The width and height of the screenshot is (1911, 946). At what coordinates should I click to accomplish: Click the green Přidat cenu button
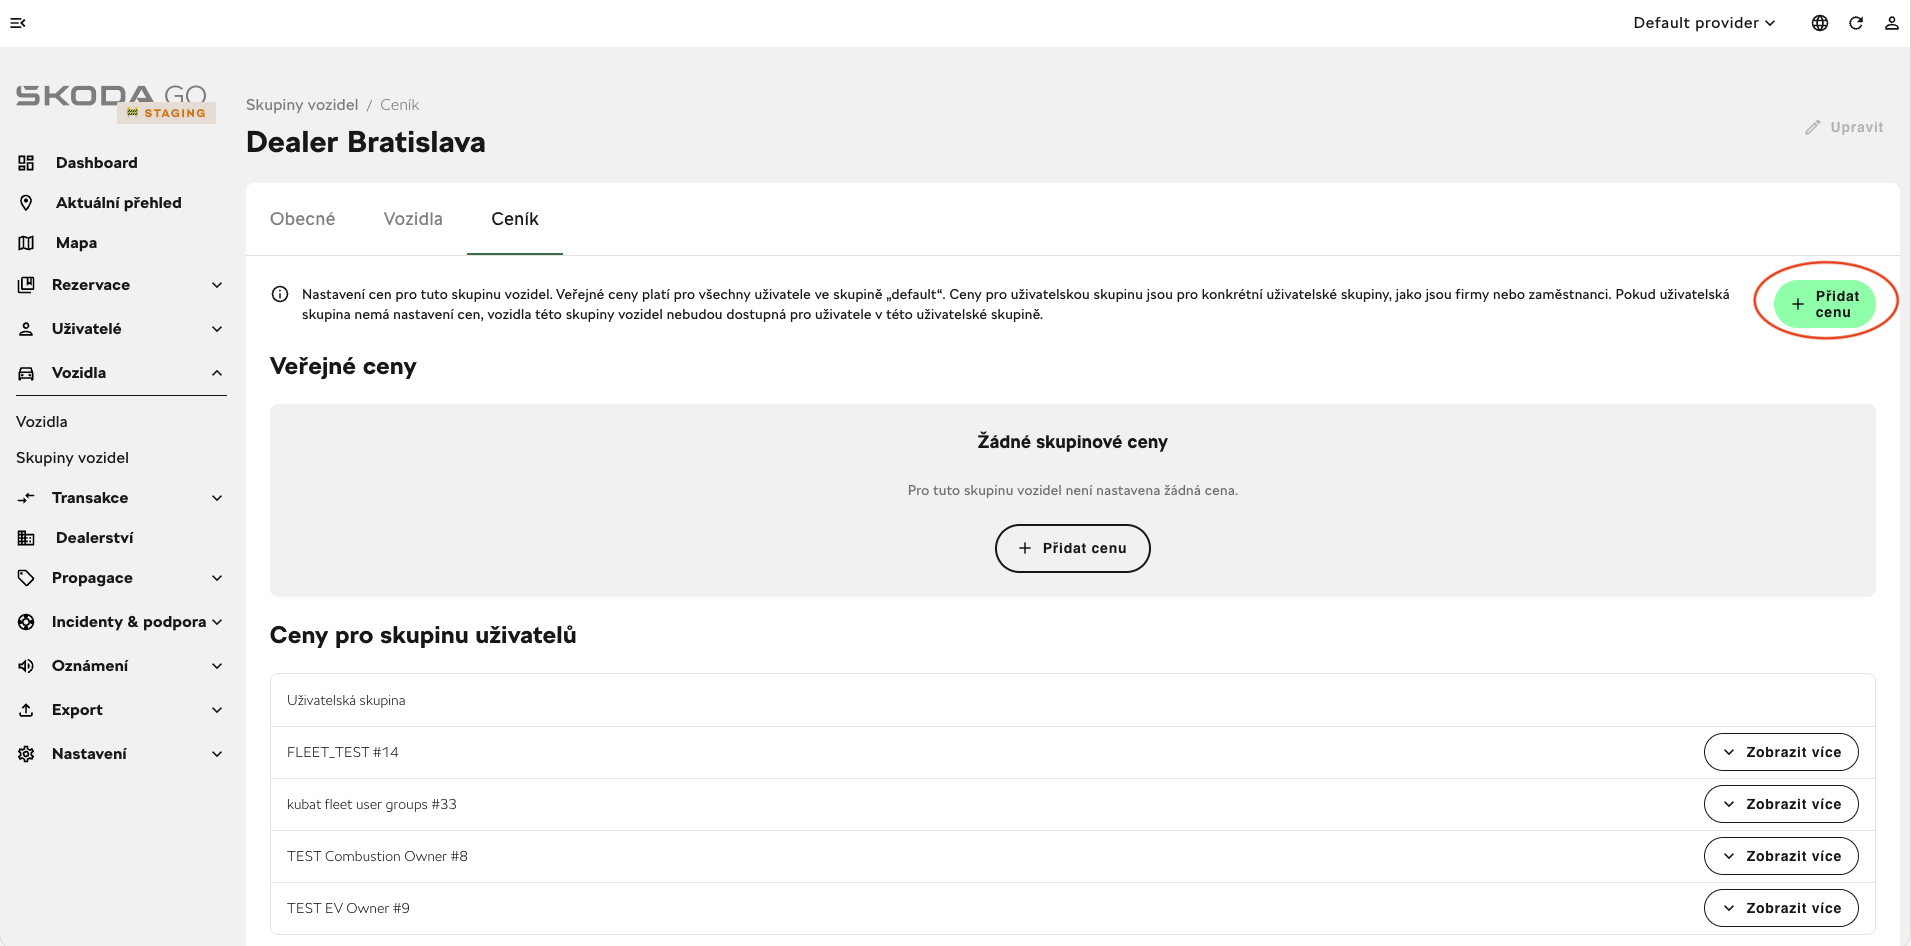click(x=1825, y=304)
